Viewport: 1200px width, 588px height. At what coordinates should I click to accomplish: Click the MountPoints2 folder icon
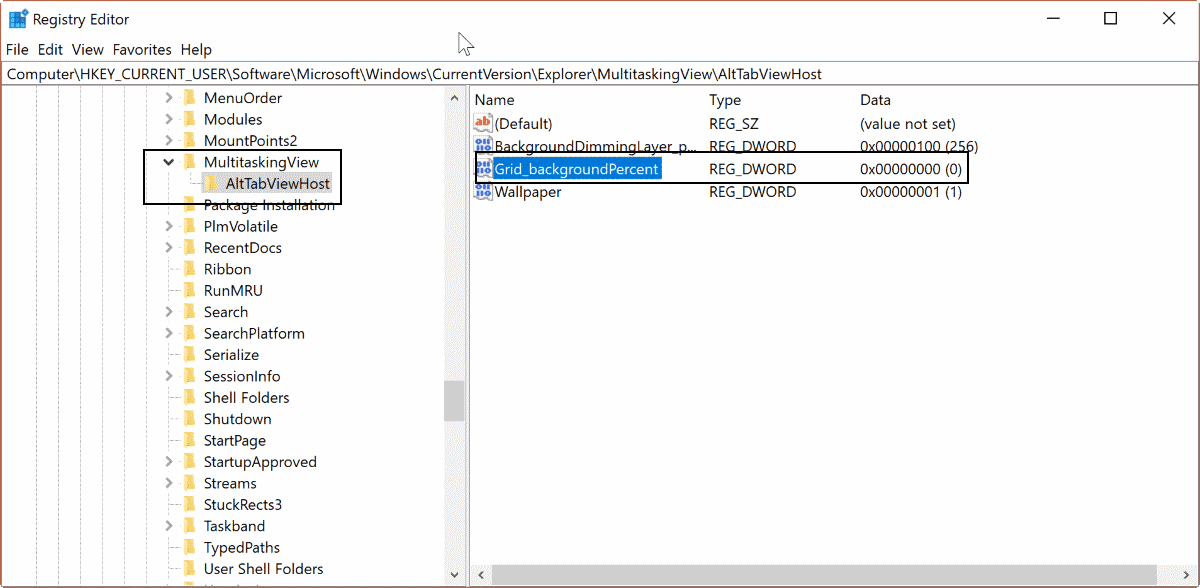pyautogui.click(x=189, y=141)
